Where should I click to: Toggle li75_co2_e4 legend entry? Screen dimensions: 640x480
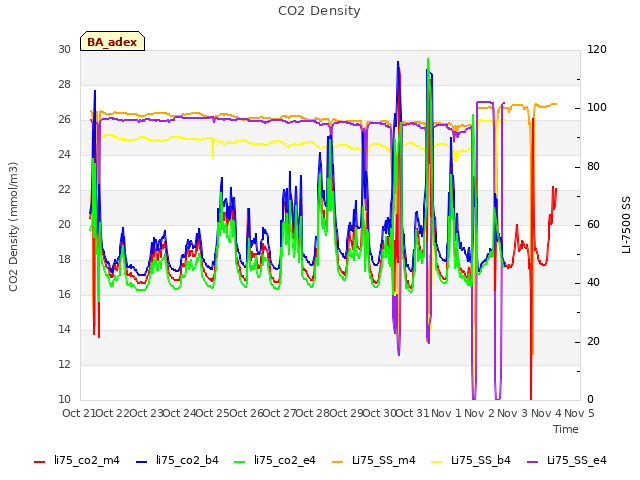coord(275,460)
